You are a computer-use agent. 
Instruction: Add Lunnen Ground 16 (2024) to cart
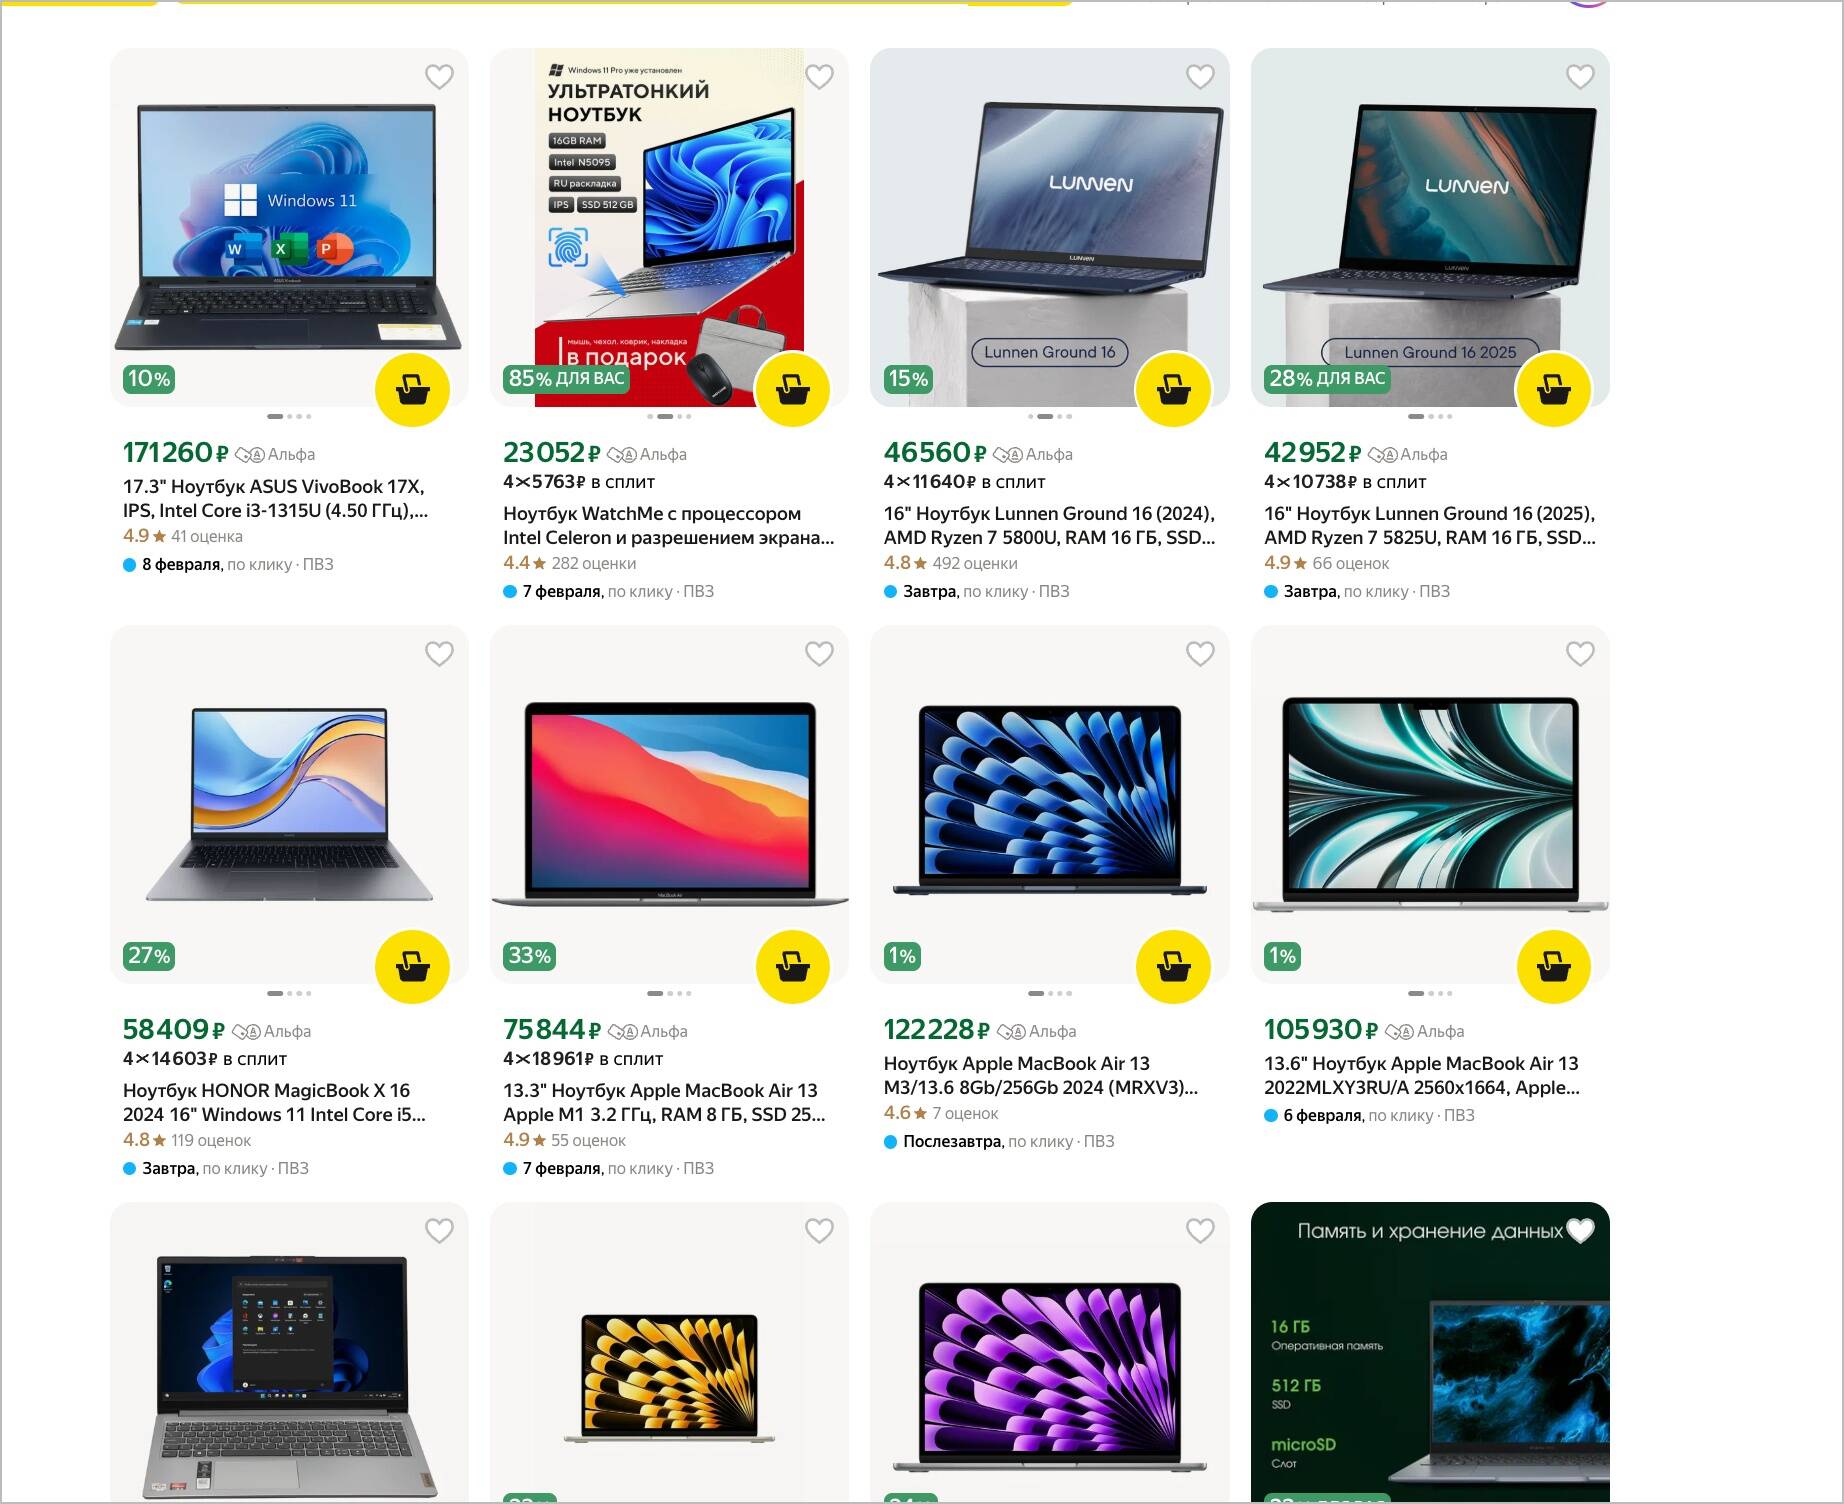coord(1173,390)
